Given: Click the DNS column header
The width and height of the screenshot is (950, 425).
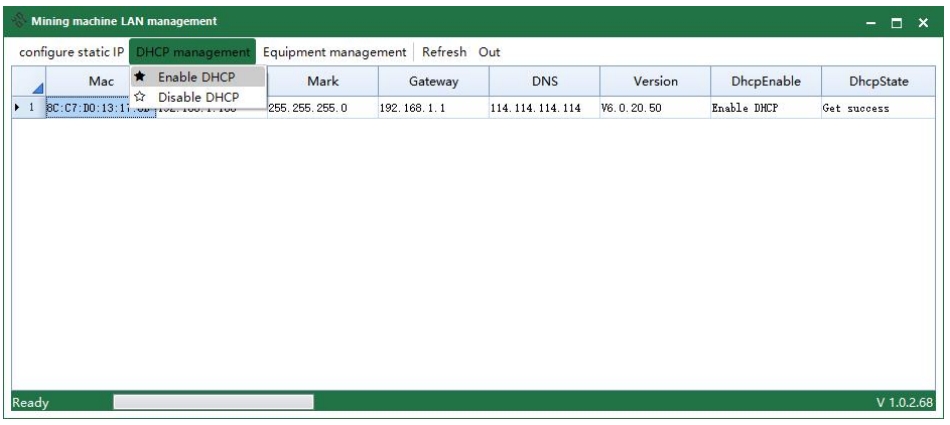Looking at the screenshot, I should [x=544, y=82].
